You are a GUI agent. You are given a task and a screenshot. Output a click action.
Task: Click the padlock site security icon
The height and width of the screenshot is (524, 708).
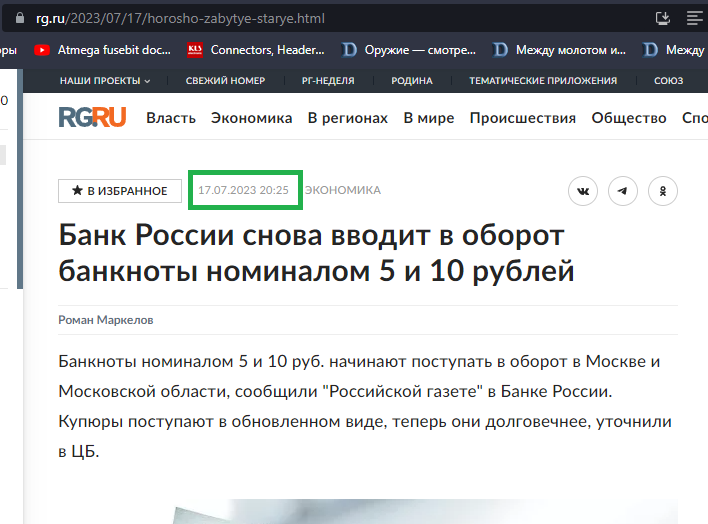[x=19, y=18]
